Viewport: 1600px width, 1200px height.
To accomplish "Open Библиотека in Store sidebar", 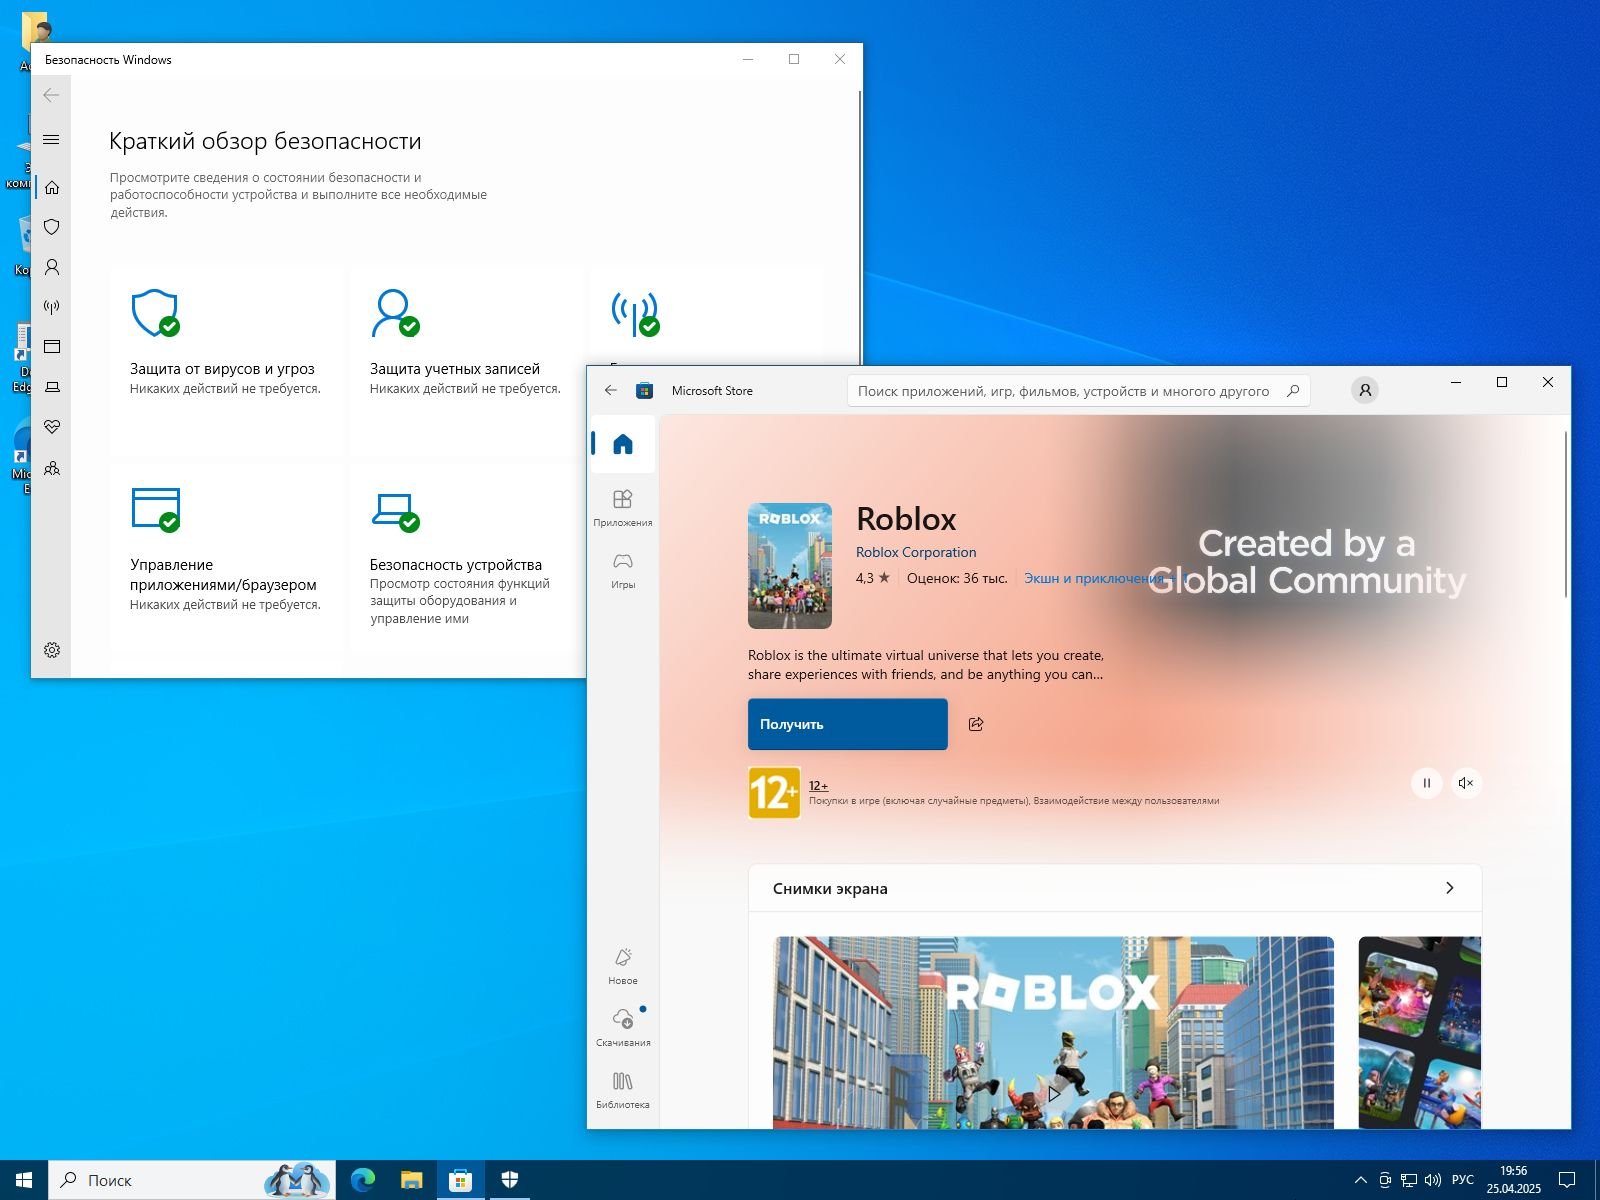I will pos(623,1090).
